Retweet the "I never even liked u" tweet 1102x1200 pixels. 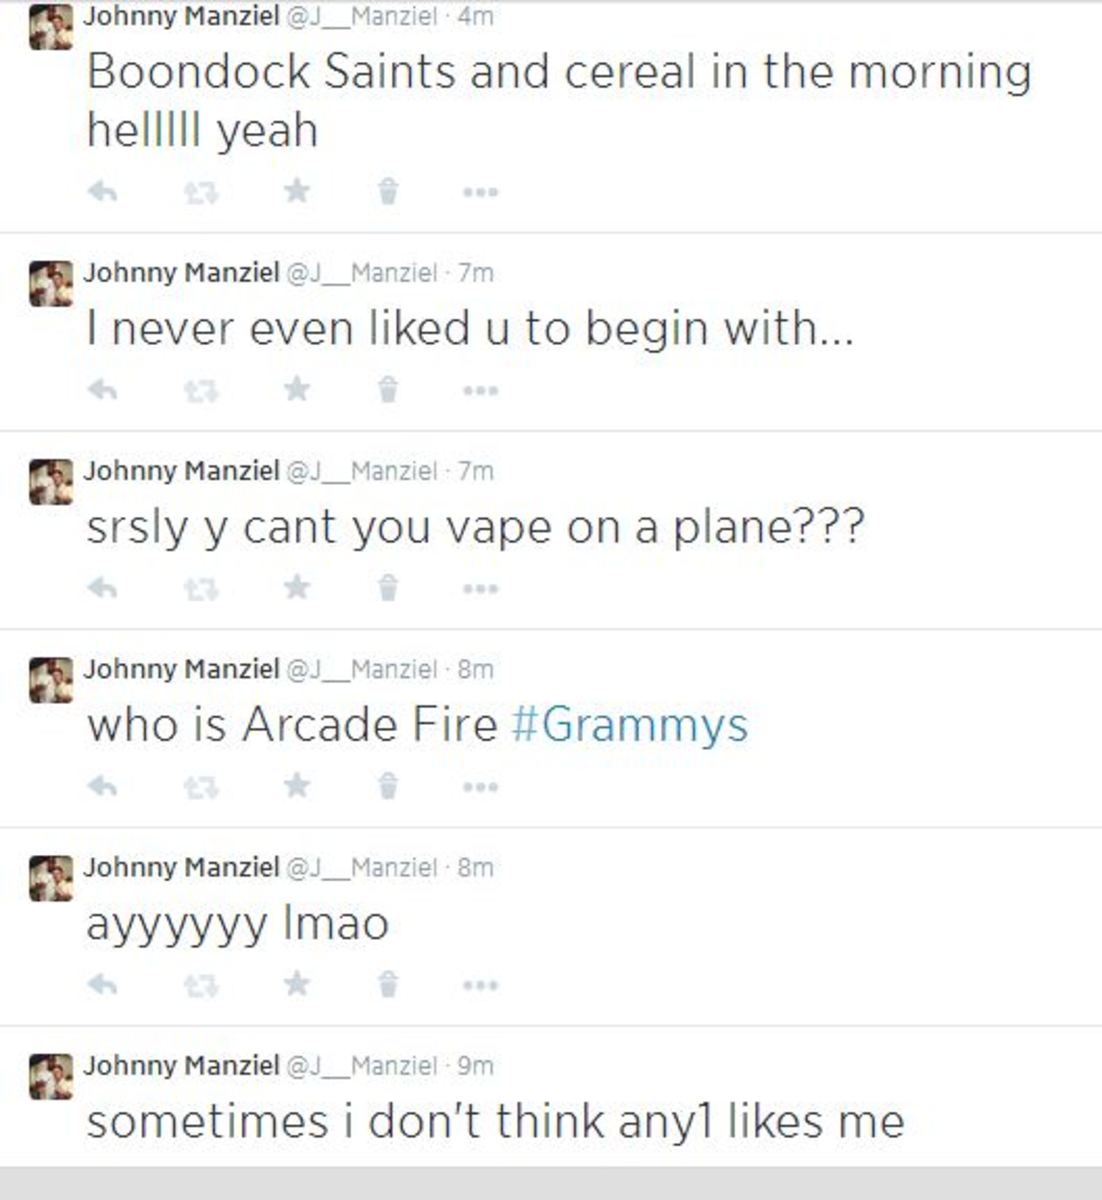[x=201, y=389]
